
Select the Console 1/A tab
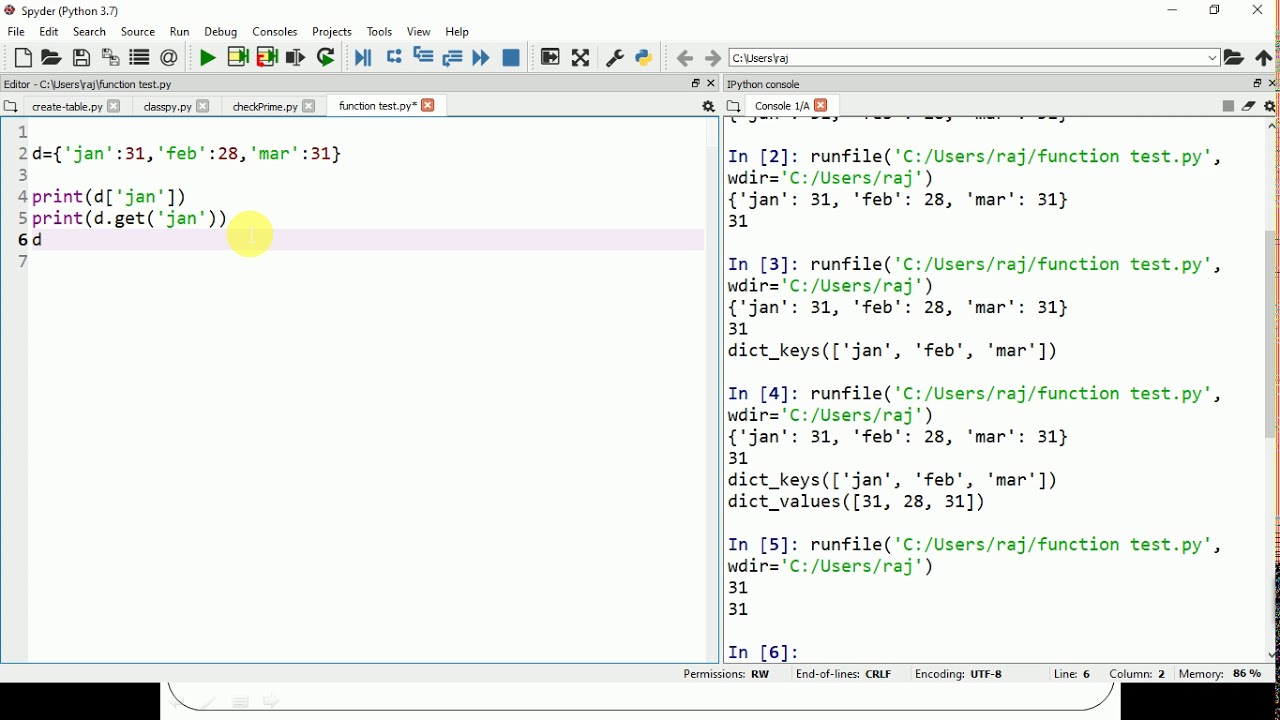click(782, 106)
